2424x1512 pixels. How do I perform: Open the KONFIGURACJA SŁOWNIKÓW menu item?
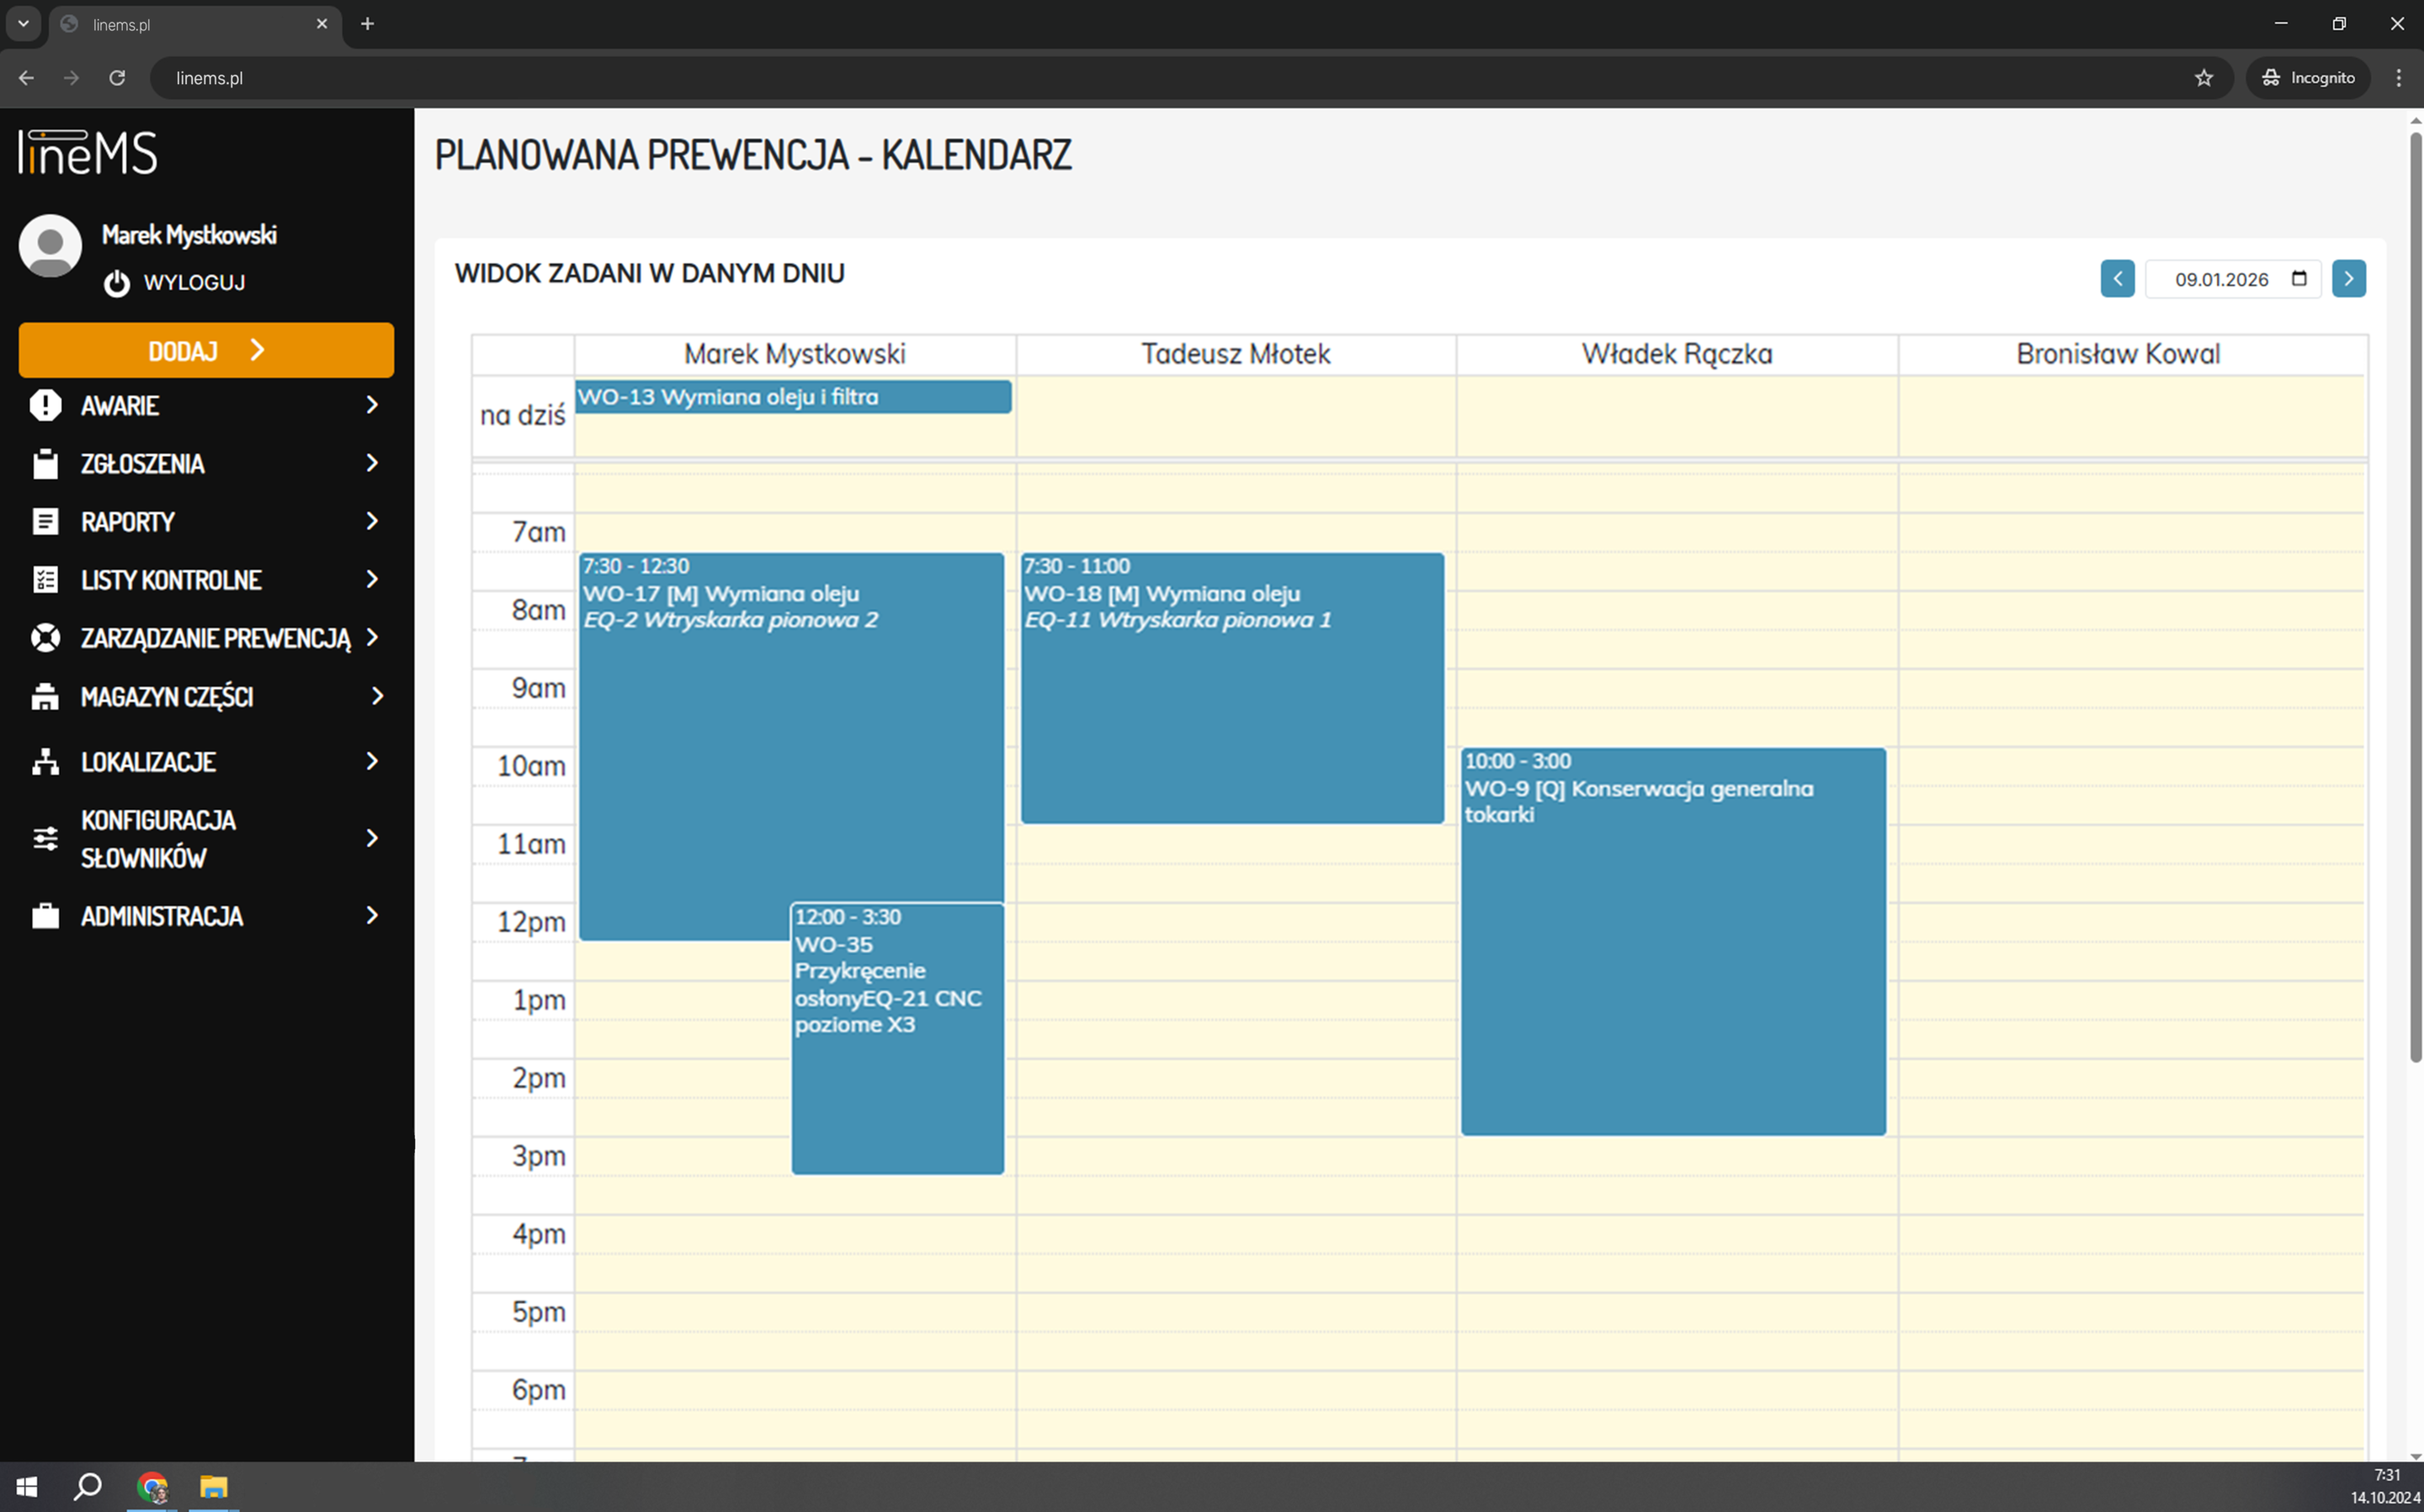click(x=206, y=839)
